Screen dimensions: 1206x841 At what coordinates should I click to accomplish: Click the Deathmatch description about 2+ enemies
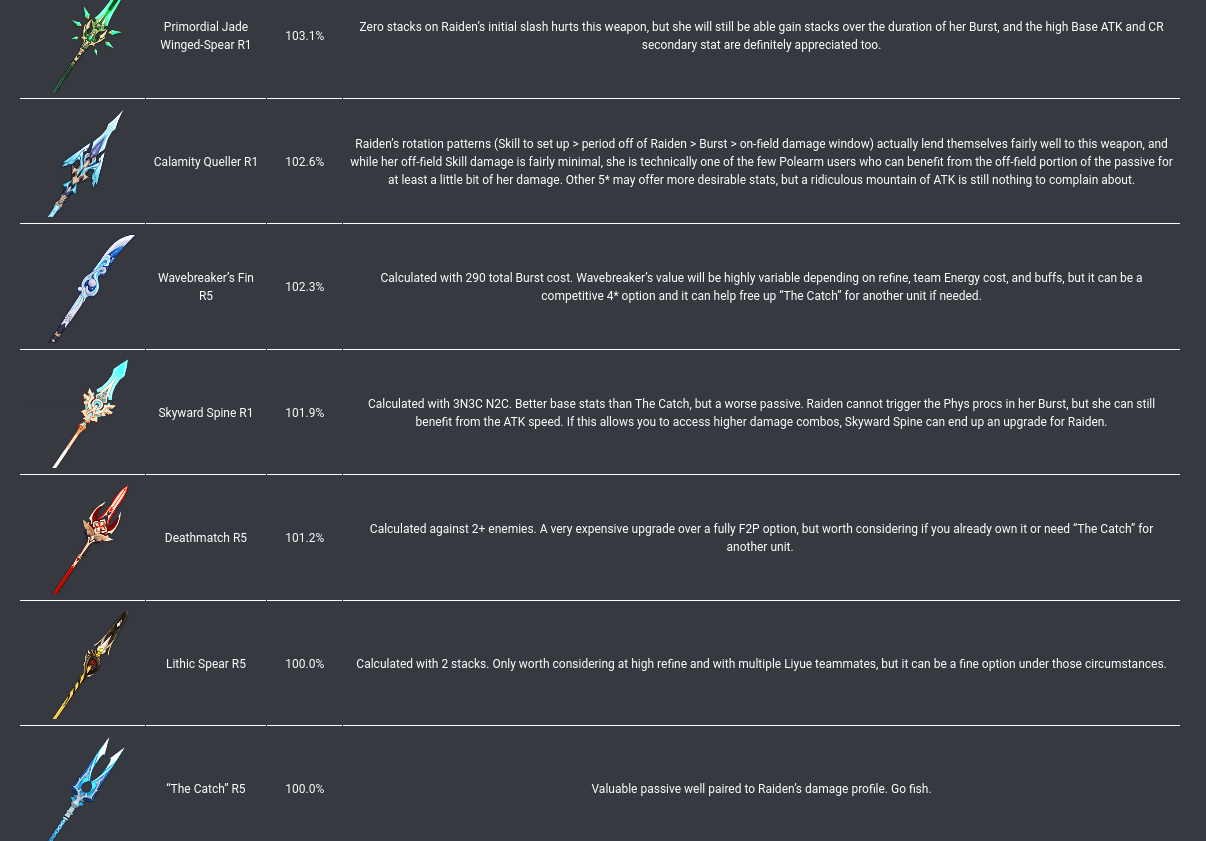click(761, 538)
